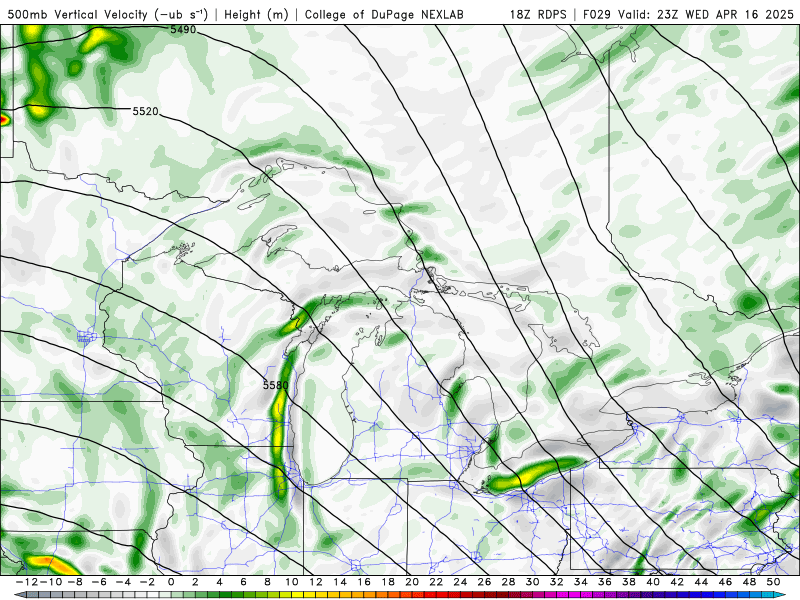Click 'College of DuPage NEXLAB' header text
Screen dimensions: 800x600
(x=384, y=14)
